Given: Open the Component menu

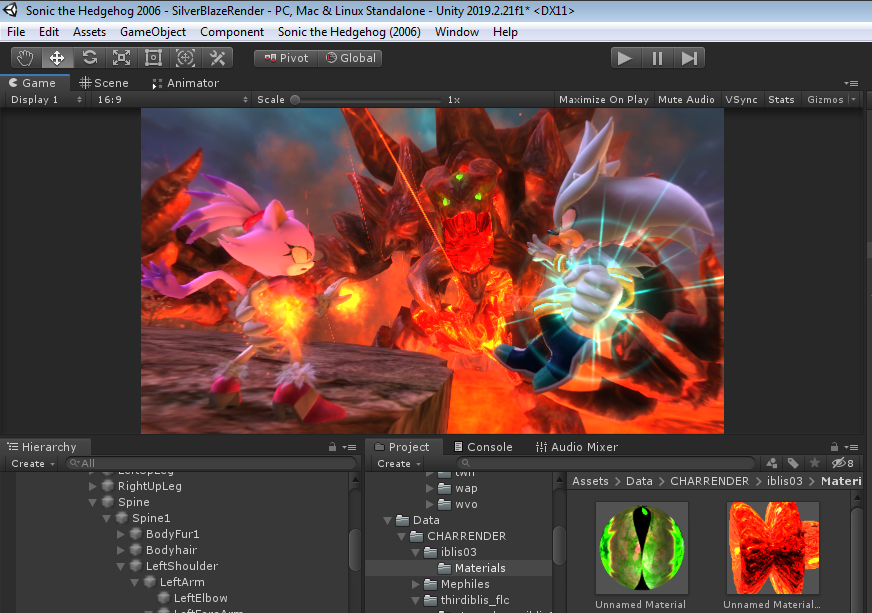Looking at the screenshot, I should tap(232, 32).
